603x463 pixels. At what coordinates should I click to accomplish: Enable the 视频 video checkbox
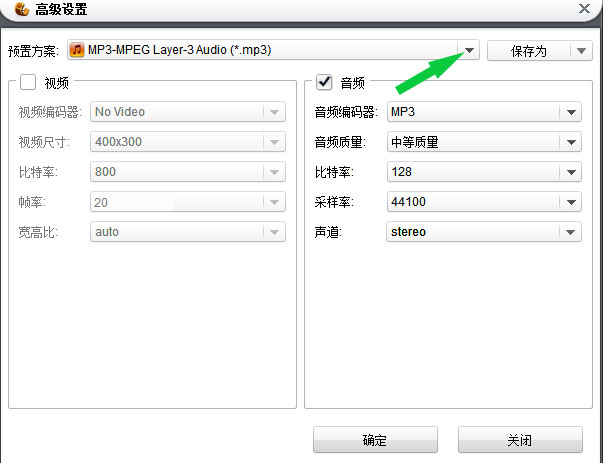click(x=27, y=82)
